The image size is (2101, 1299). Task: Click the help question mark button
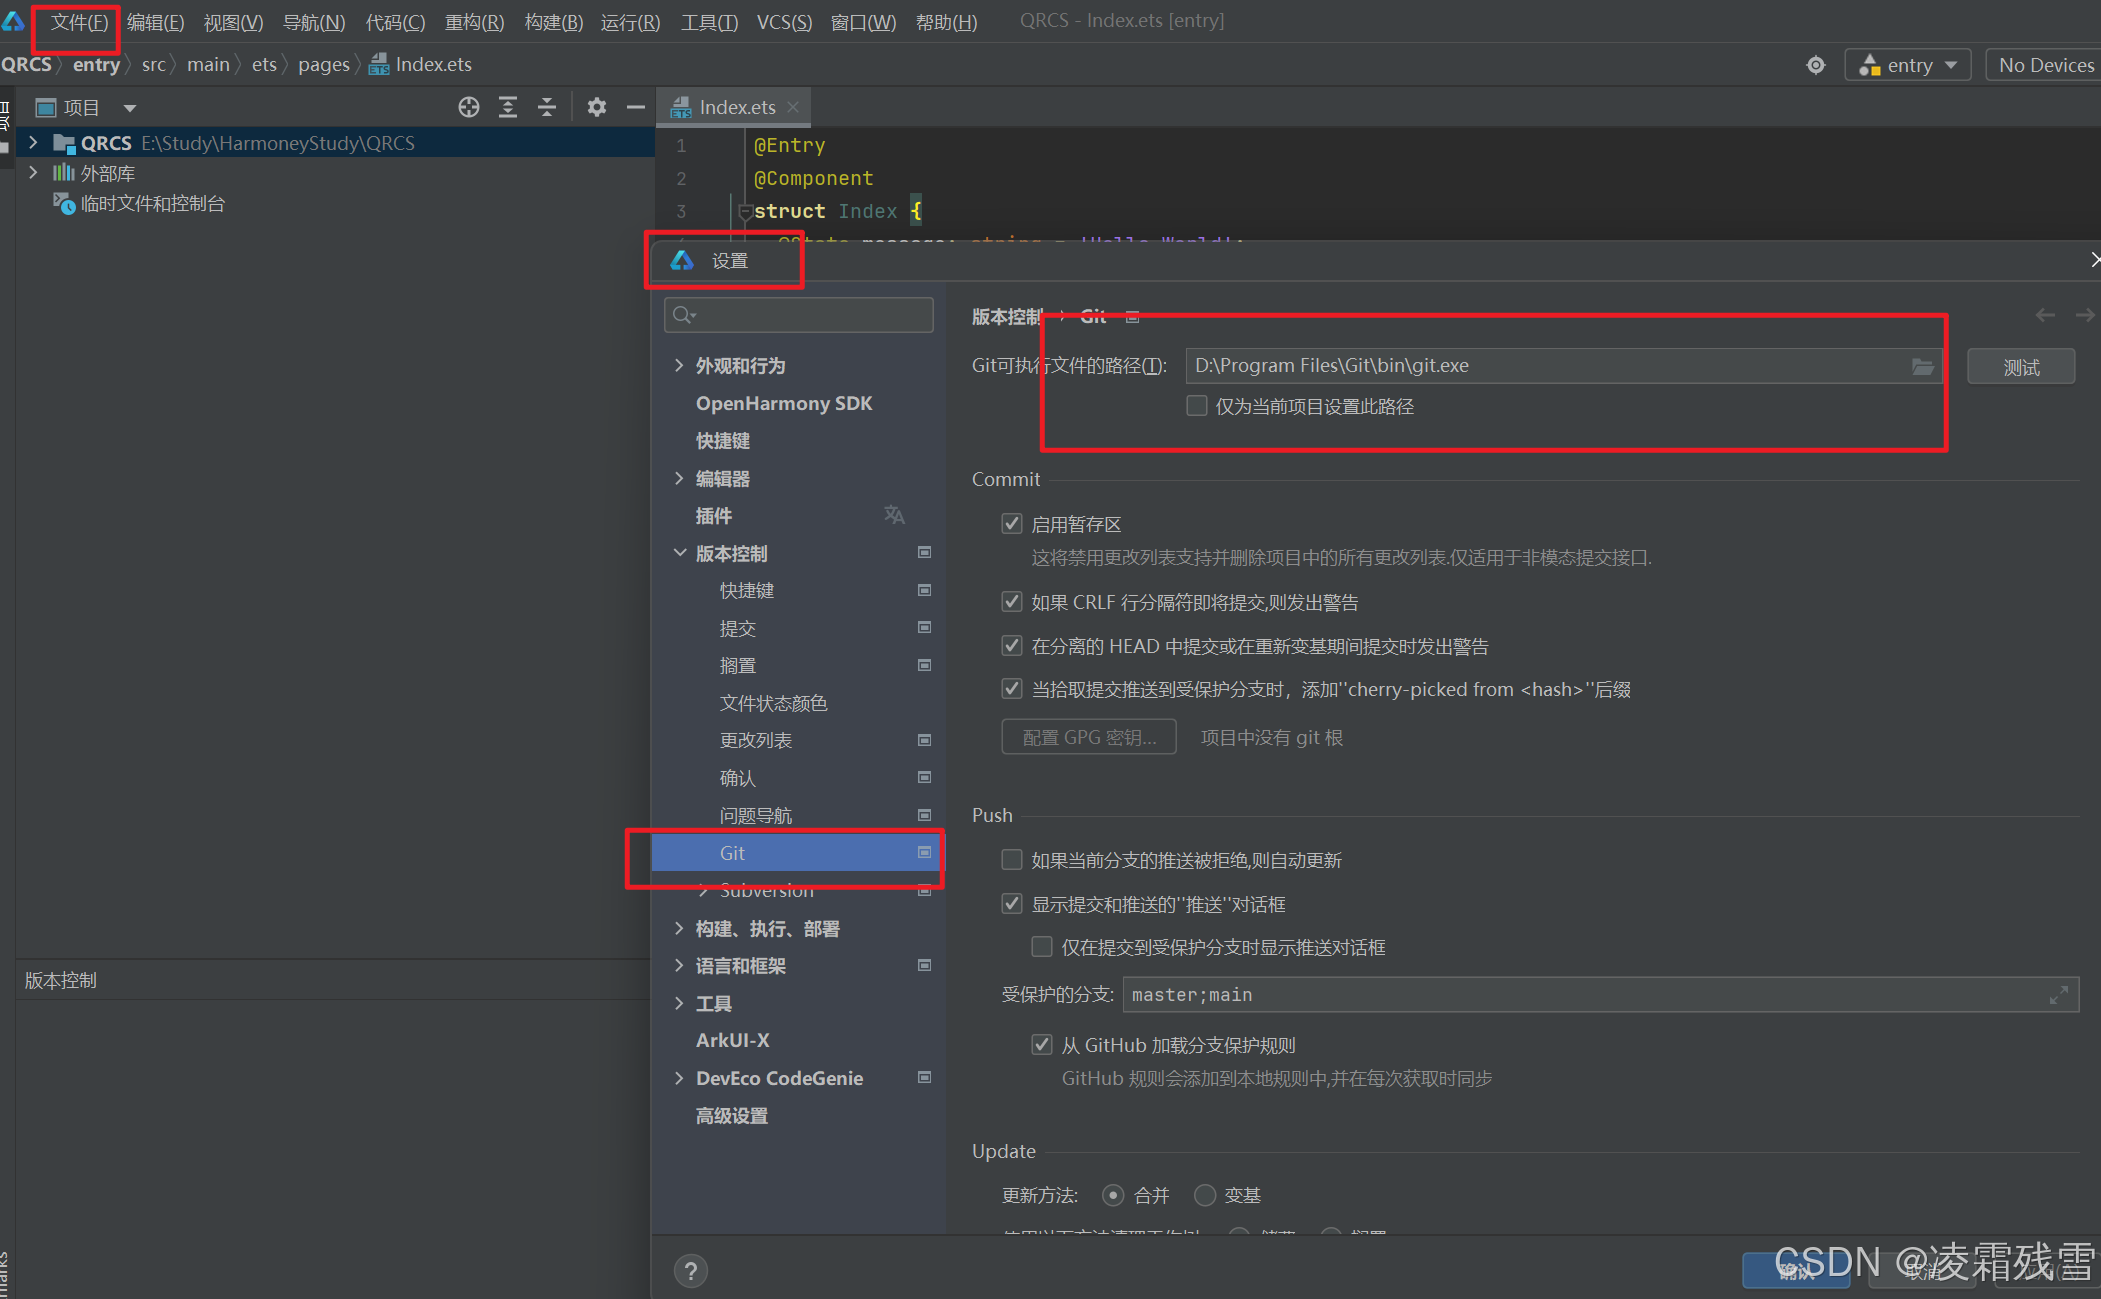[x=690, y=1271]
